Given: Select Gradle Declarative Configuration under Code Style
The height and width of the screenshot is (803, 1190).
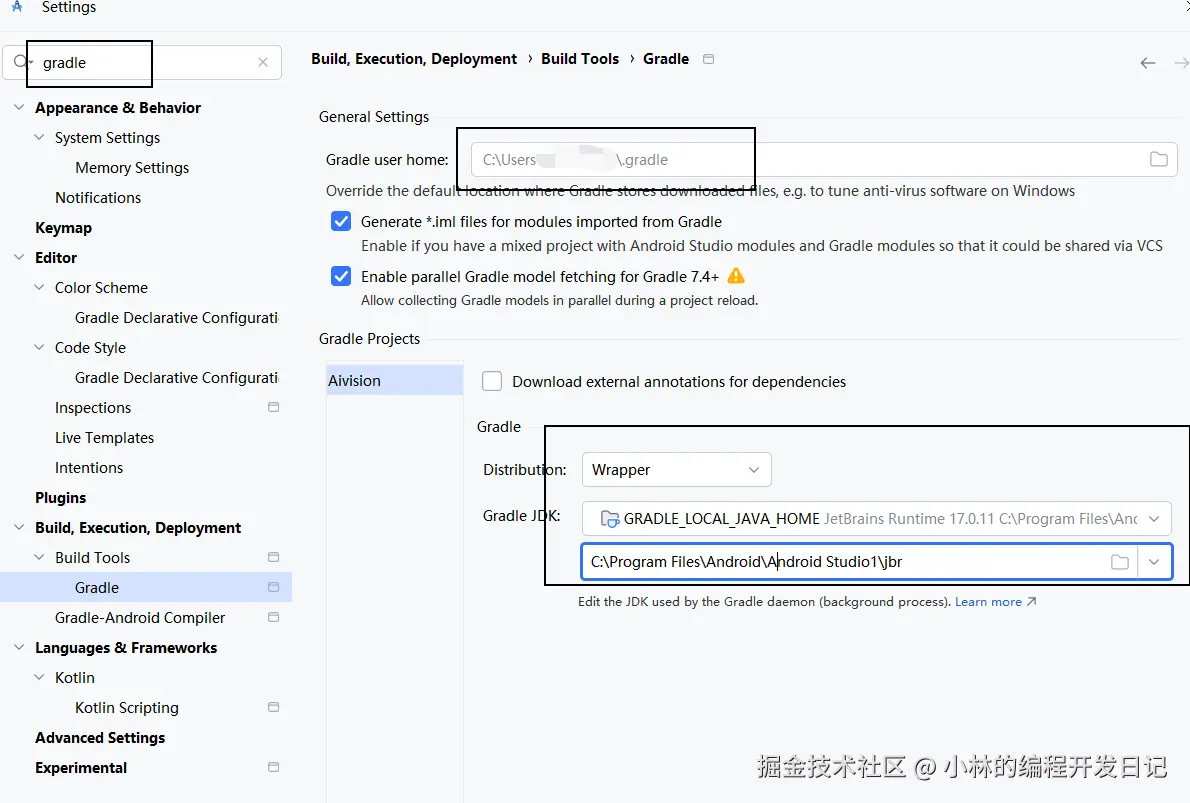Looking at the screenshot, I should [x=176, y=377].
